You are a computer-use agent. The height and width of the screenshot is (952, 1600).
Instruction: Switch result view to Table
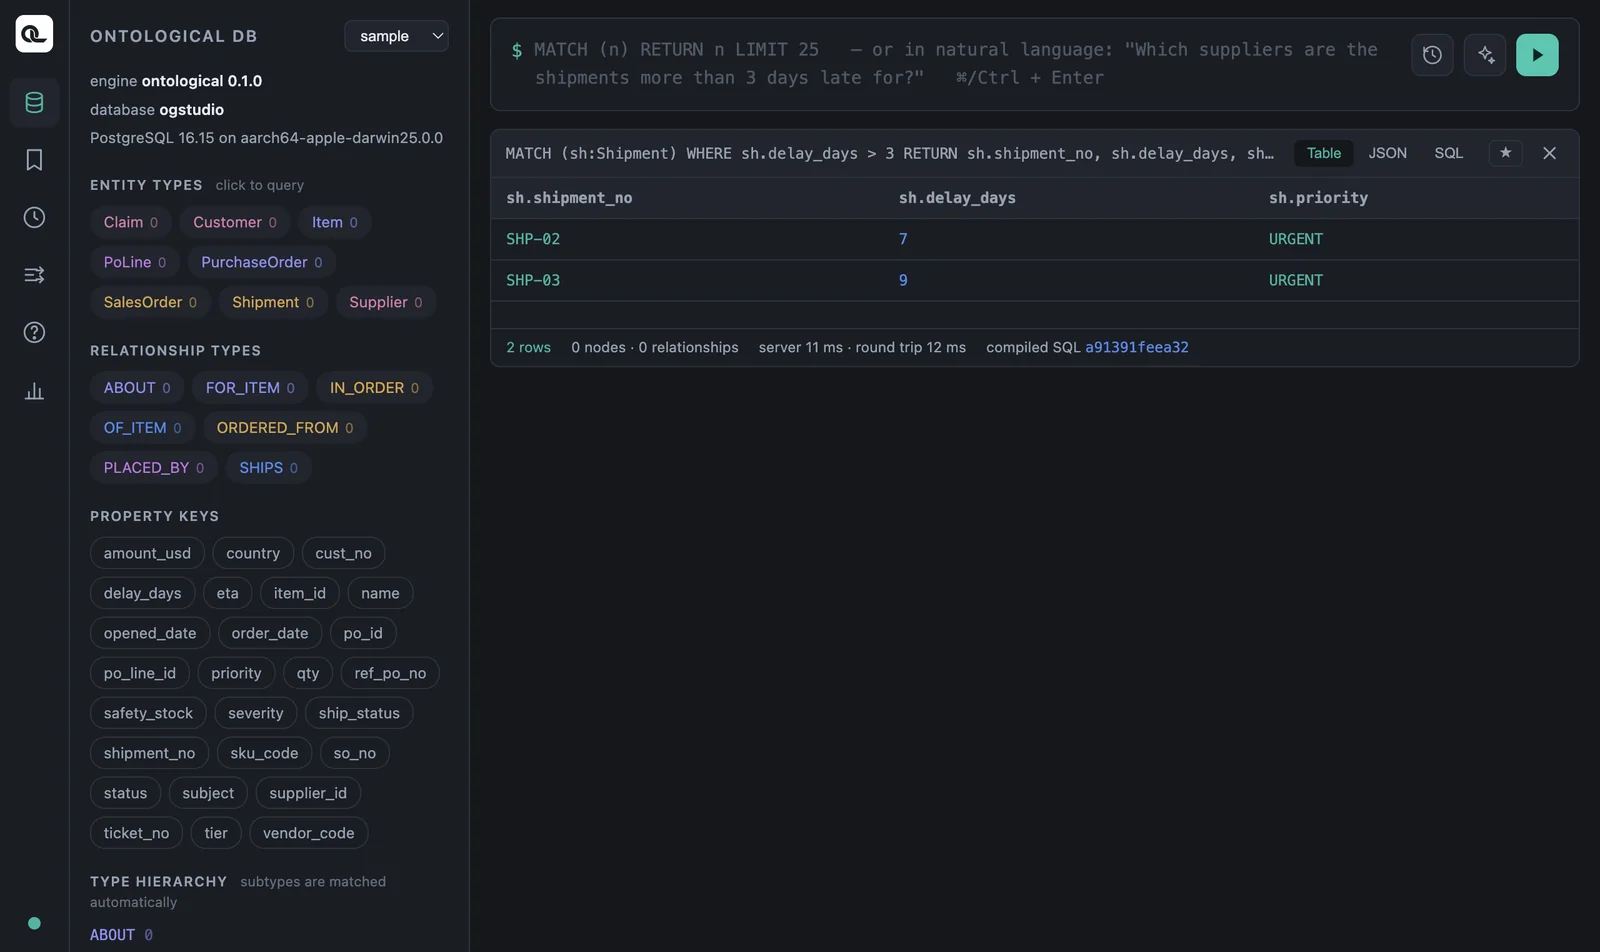[1323, 153]
